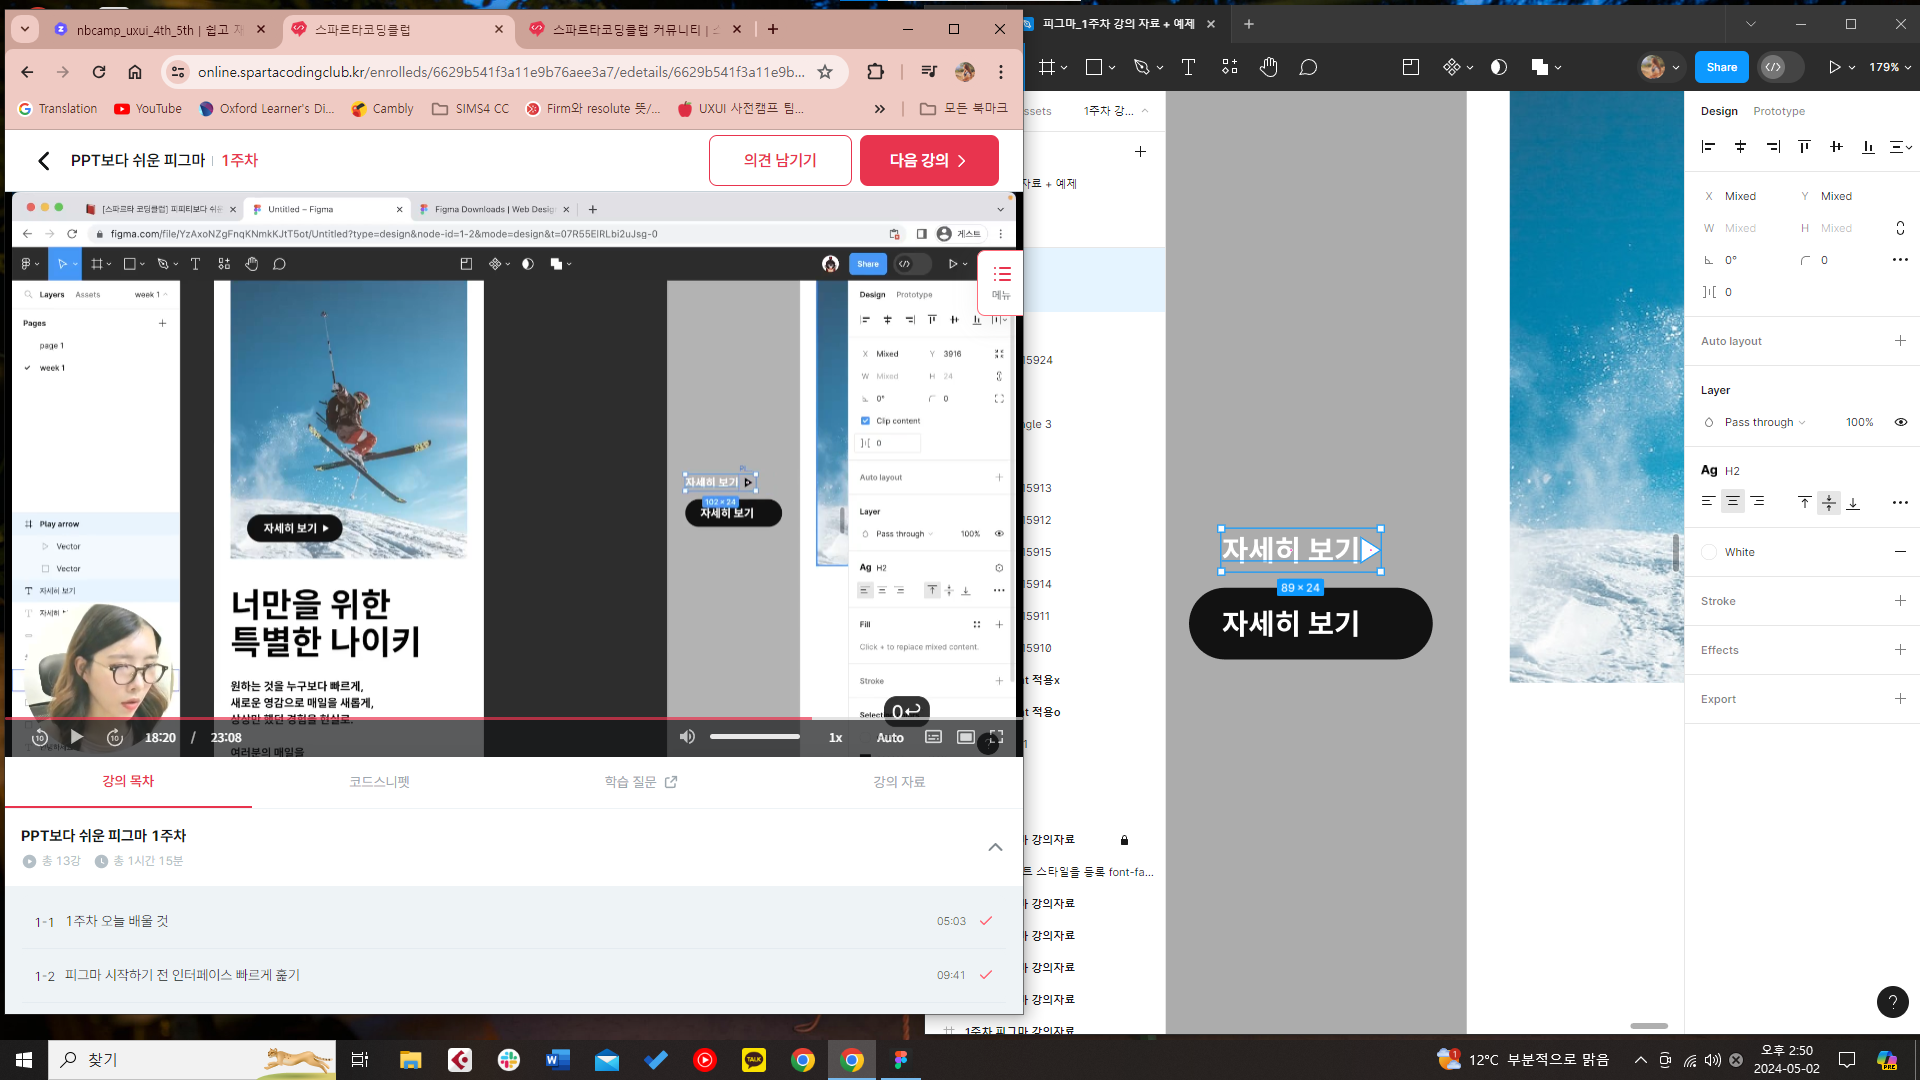Screen dimensions: 1920x1080
Task: Switch to the 강의 자료 tab
Action: (x=899, y=782)
